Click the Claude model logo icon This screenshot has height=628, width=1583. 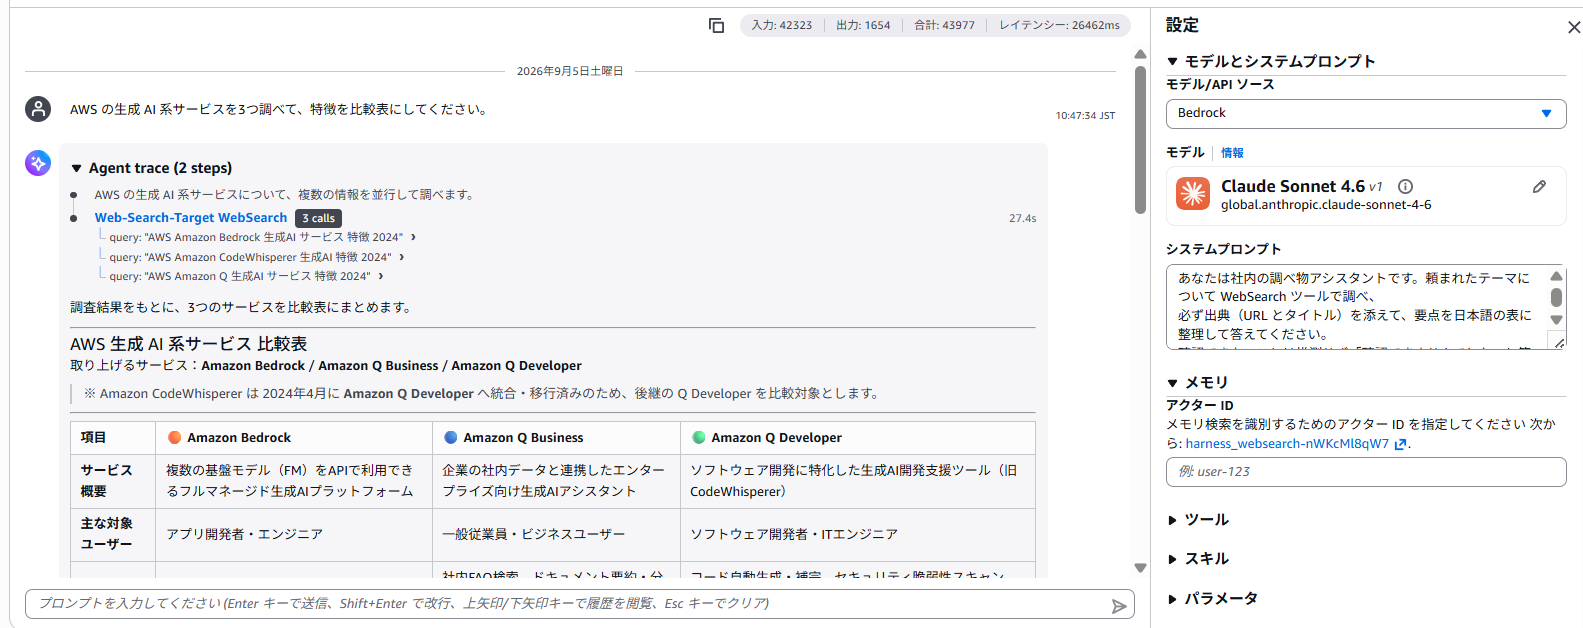pos(1193,193)
